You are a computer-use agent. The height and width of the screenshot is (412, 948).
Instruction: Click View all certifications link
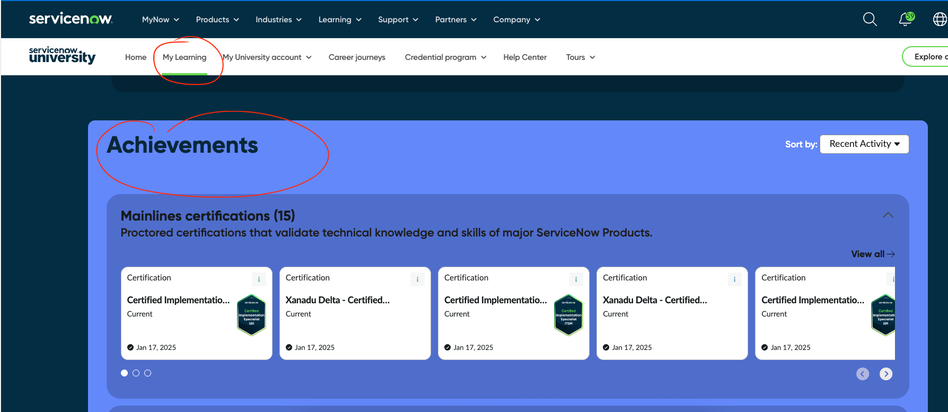click(x=872, y=254)
